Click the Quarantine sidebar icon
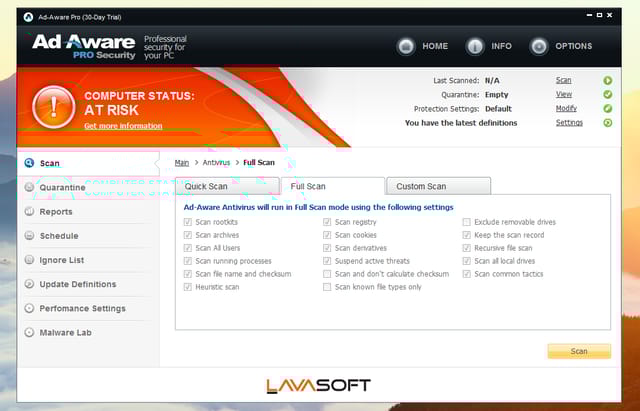 (29, 187)
